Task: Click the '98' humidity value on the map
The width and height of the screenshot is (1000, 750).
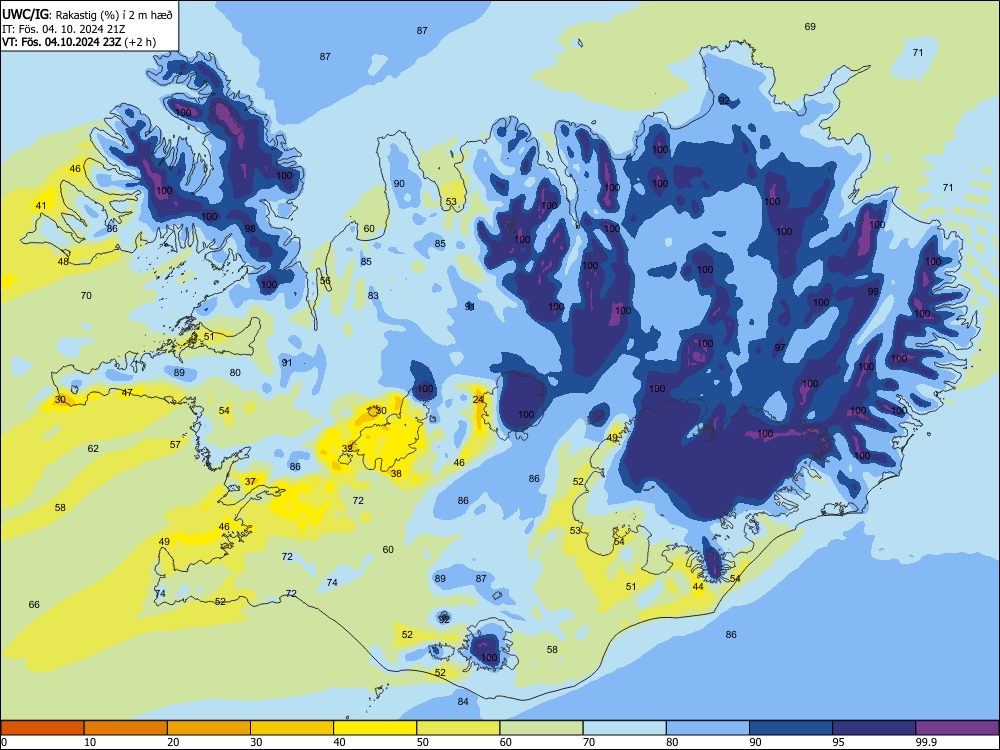Action: tap(250, 228)
